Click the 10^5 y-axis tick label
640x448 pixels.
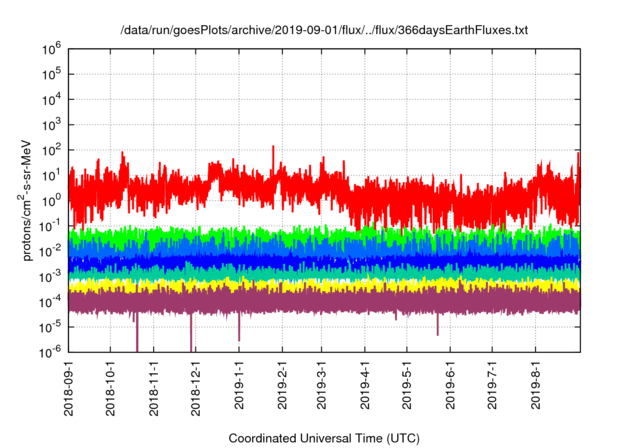point(51,74)
